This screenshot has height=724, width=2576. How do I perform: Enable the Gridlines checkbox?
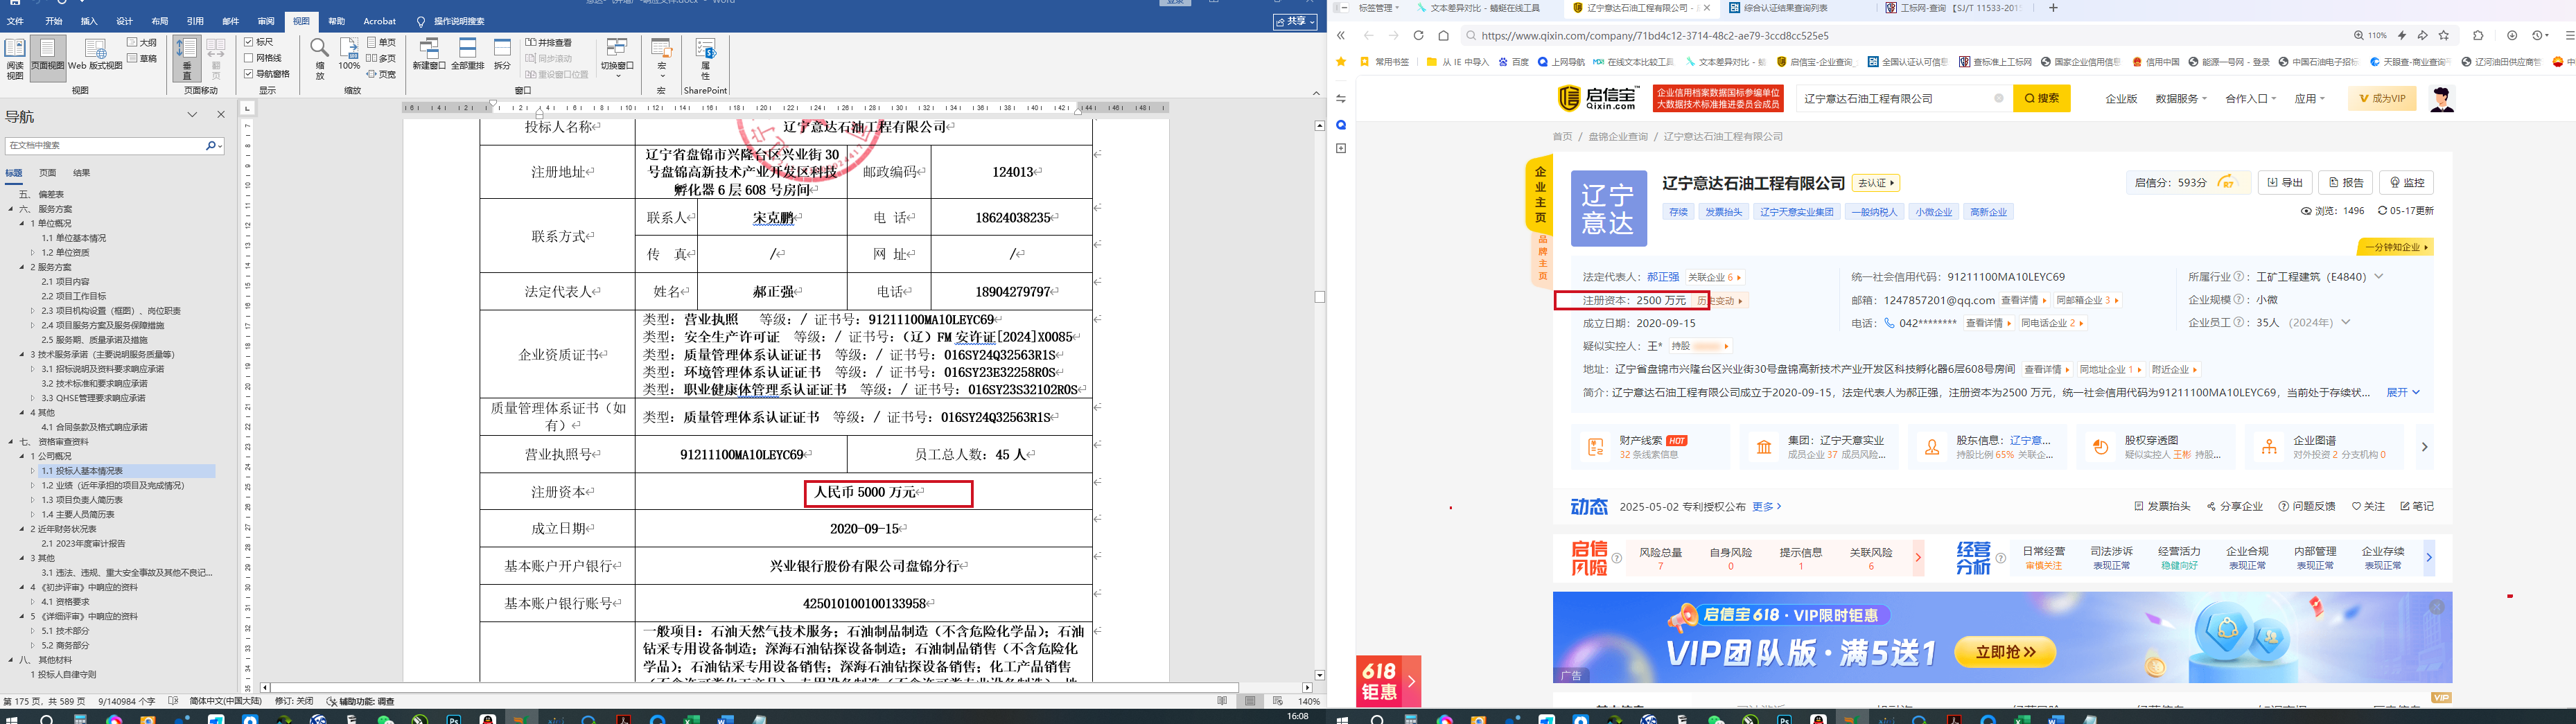(264, 58)
